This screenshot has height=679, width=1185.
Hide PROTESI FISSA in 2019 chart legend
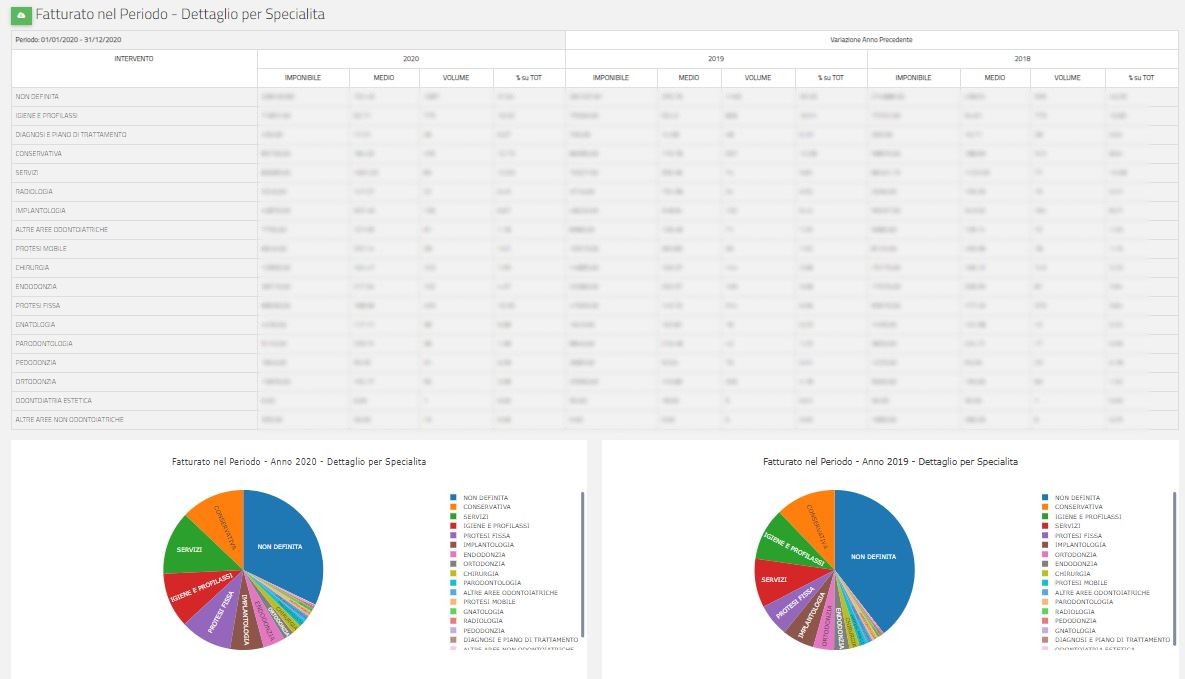coord(1078,535)
